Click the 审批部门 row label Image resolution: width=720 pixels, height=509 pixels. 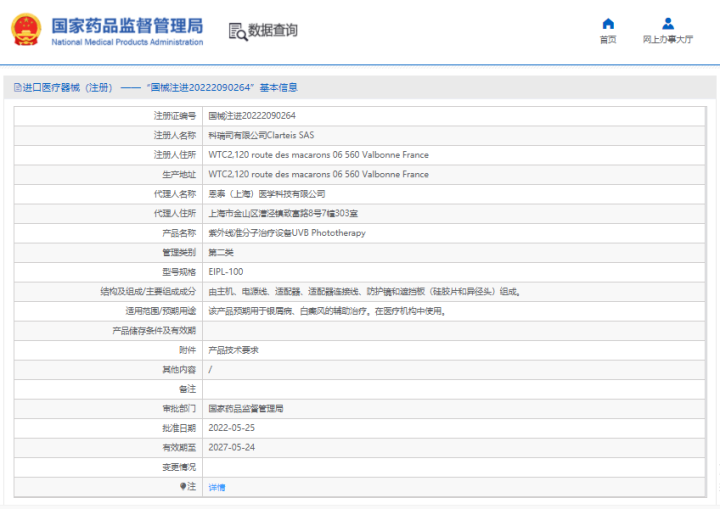179,408
